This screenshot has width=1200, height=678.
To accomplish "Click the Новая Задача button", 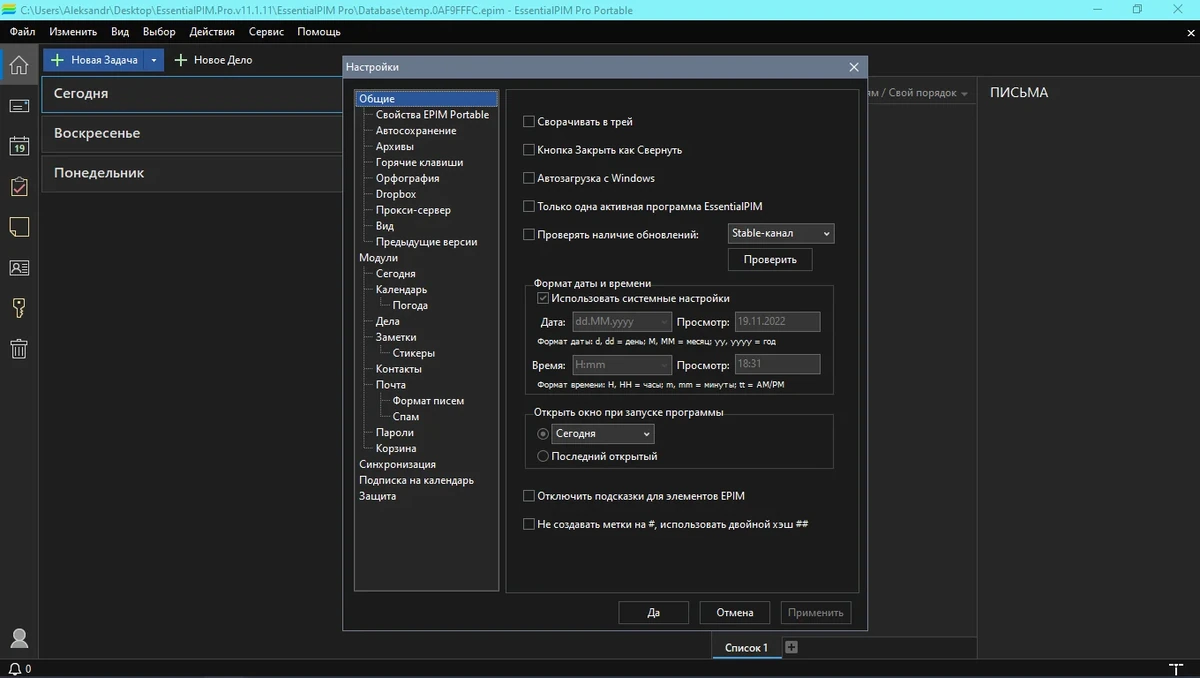I will pyautogui.click(x=94, y=60).
